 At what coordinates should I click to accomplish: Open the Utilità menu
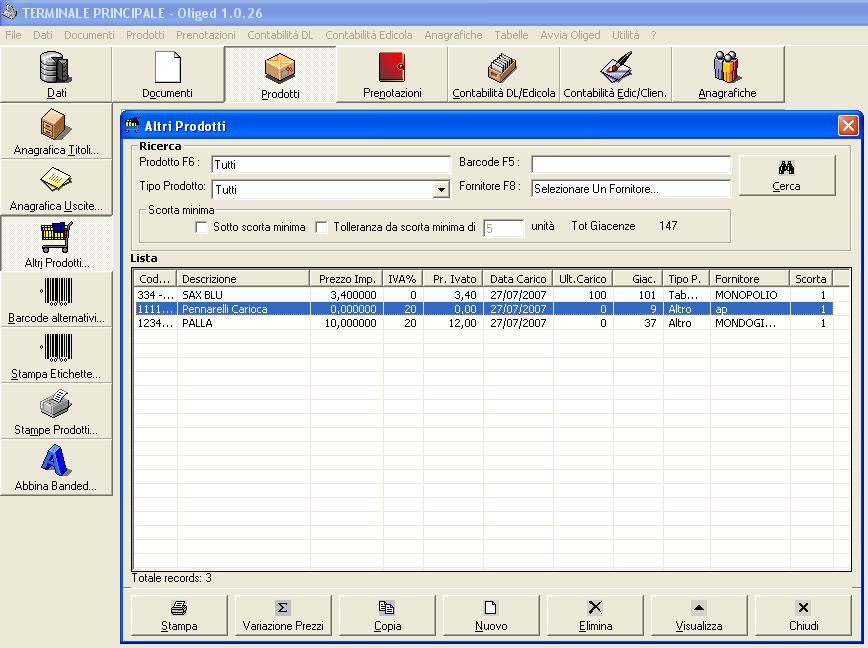(626, 35)
